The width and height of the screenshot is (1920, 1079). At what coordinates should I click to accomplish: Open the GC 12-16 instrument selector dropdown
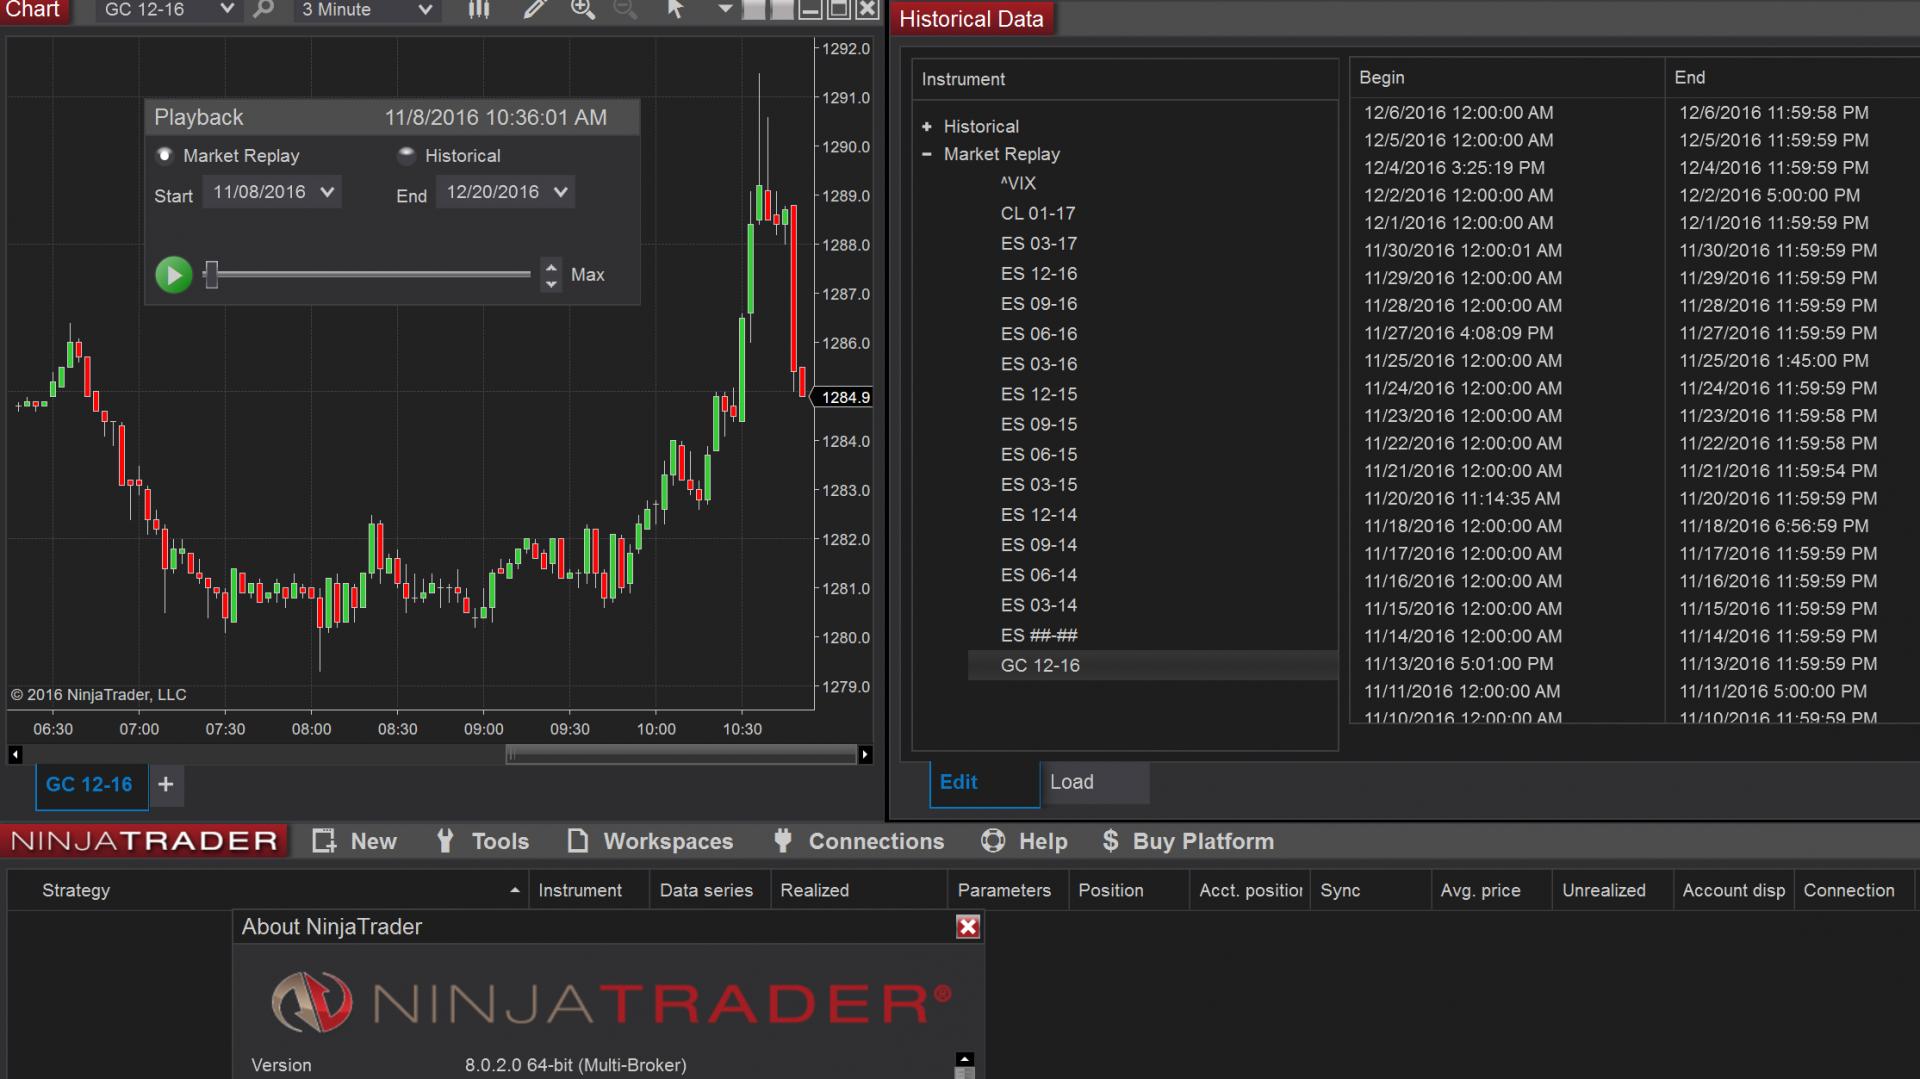click(168, 10)
